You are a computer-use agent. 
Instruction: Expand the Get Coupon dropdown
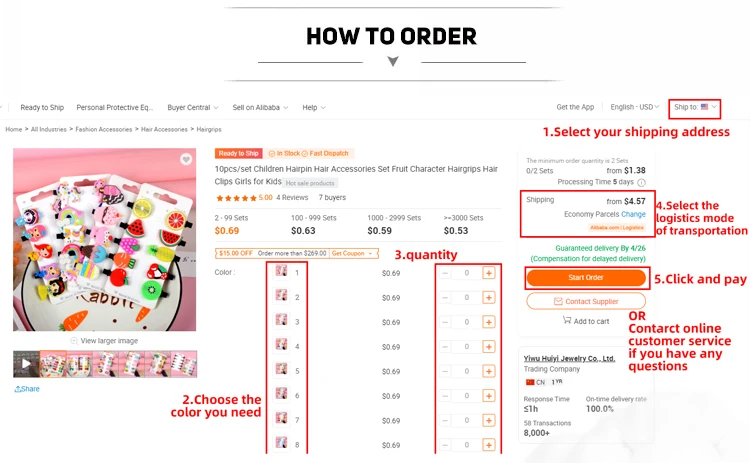point(352,254)
